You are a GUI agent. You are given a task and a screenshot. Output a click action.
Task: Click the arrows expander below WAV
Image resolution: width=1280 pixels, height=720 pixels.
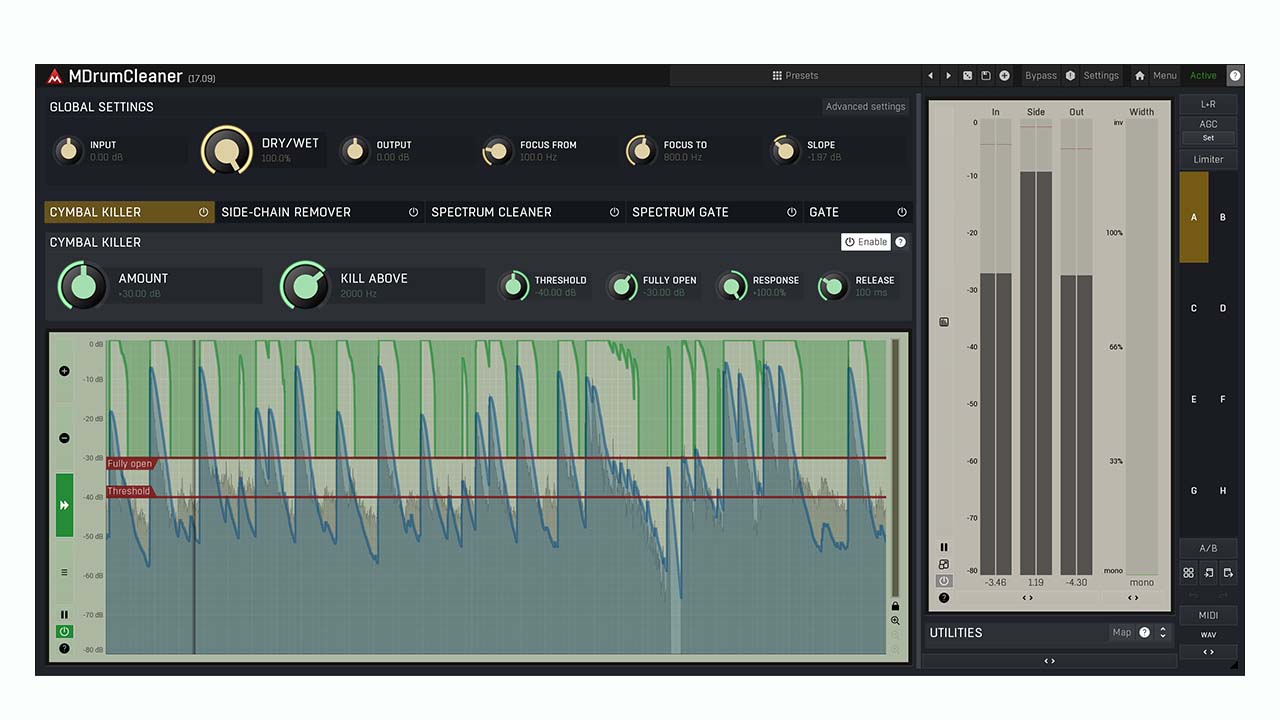(1208, 652)
